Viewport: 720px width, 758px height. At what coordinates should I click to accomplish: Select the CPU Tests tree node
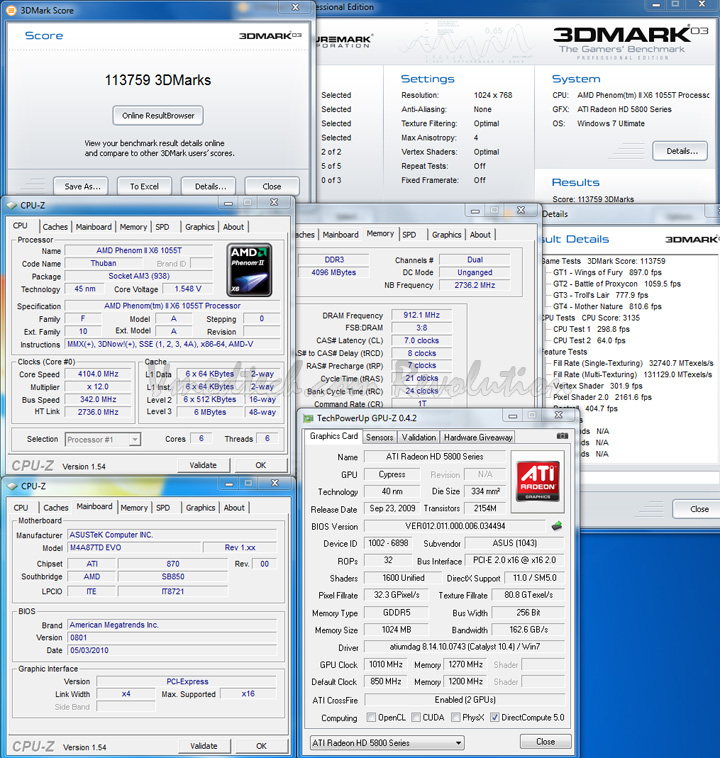click(x=590, y=318)
